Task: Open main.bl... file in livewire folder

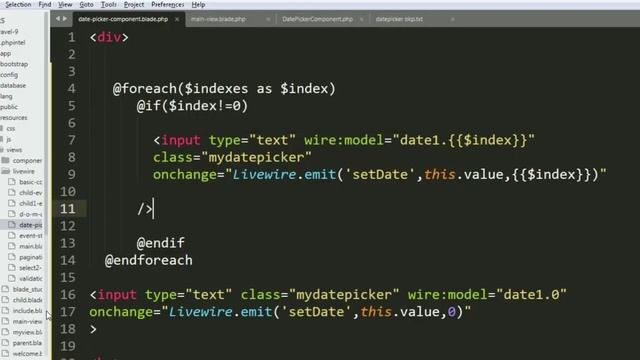Action: point(31,246)
